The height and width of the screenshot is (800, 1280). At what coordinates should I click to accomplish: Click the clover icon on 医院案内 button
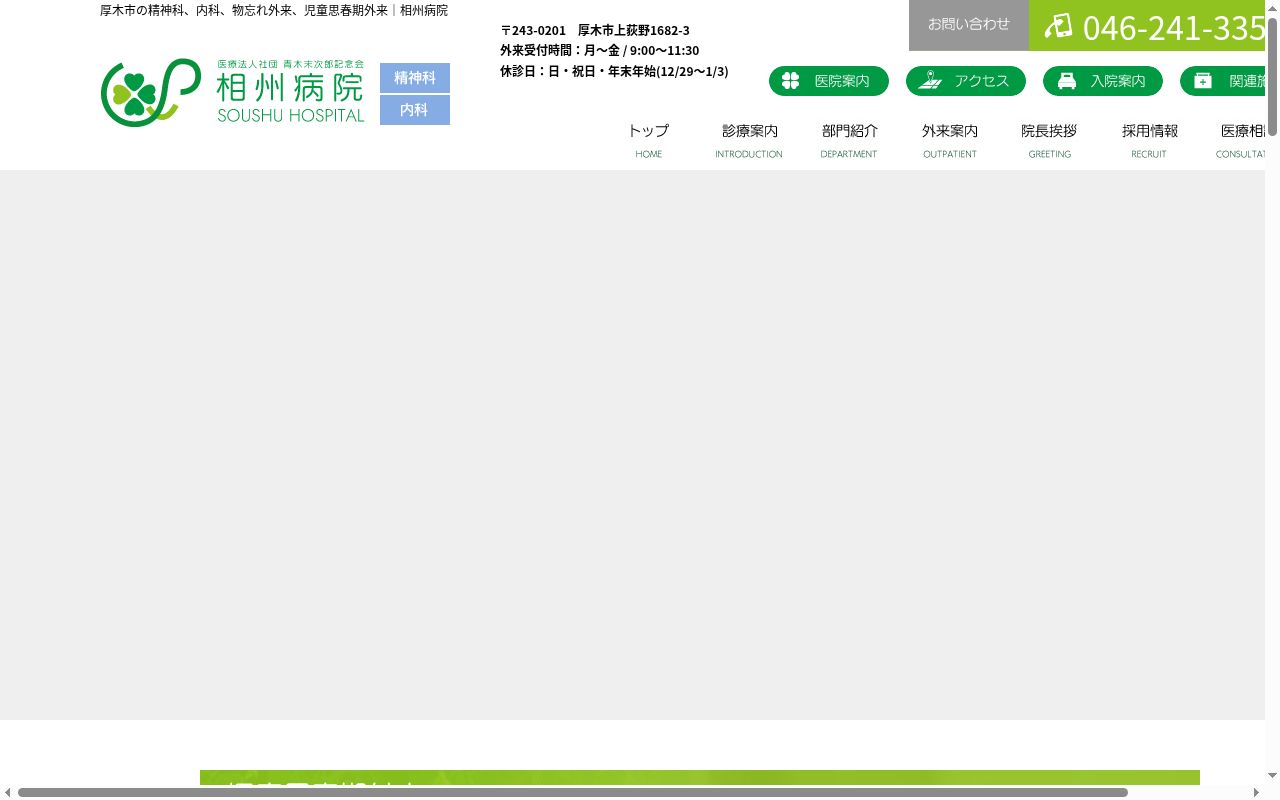[790, 81]
